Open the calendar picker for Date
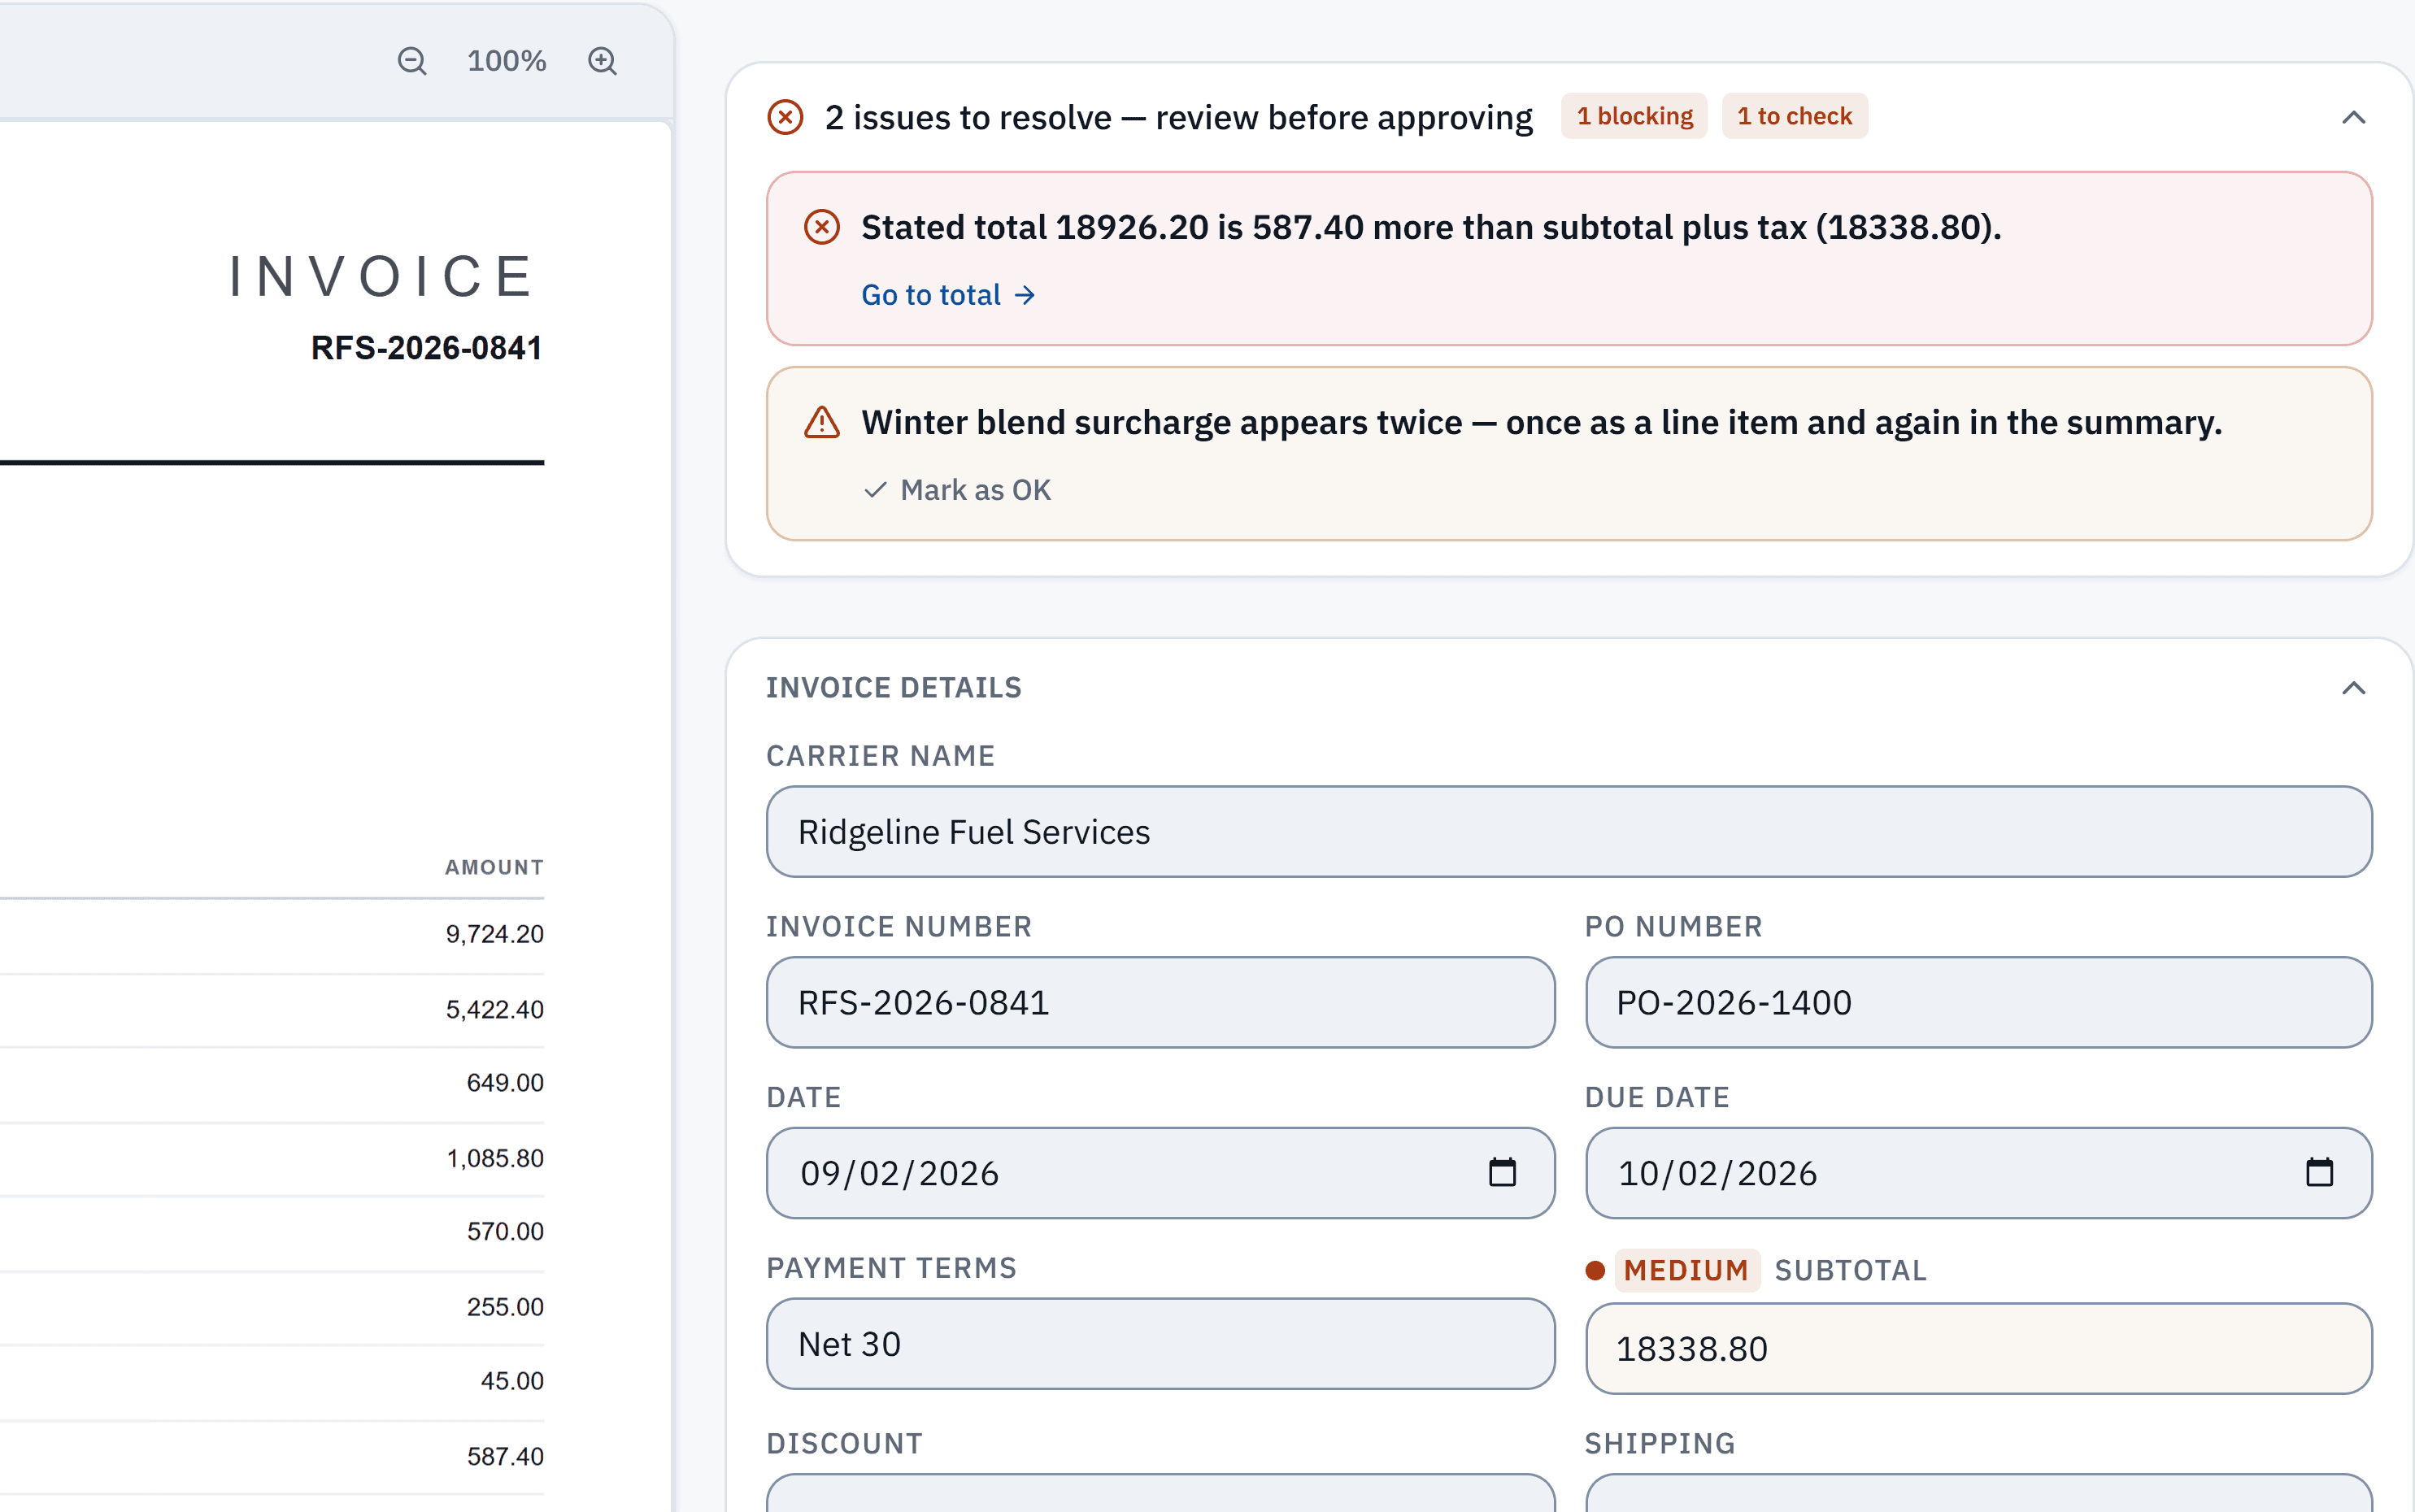Viewport: 2415px width, 1512px height. point(1502,1172)
